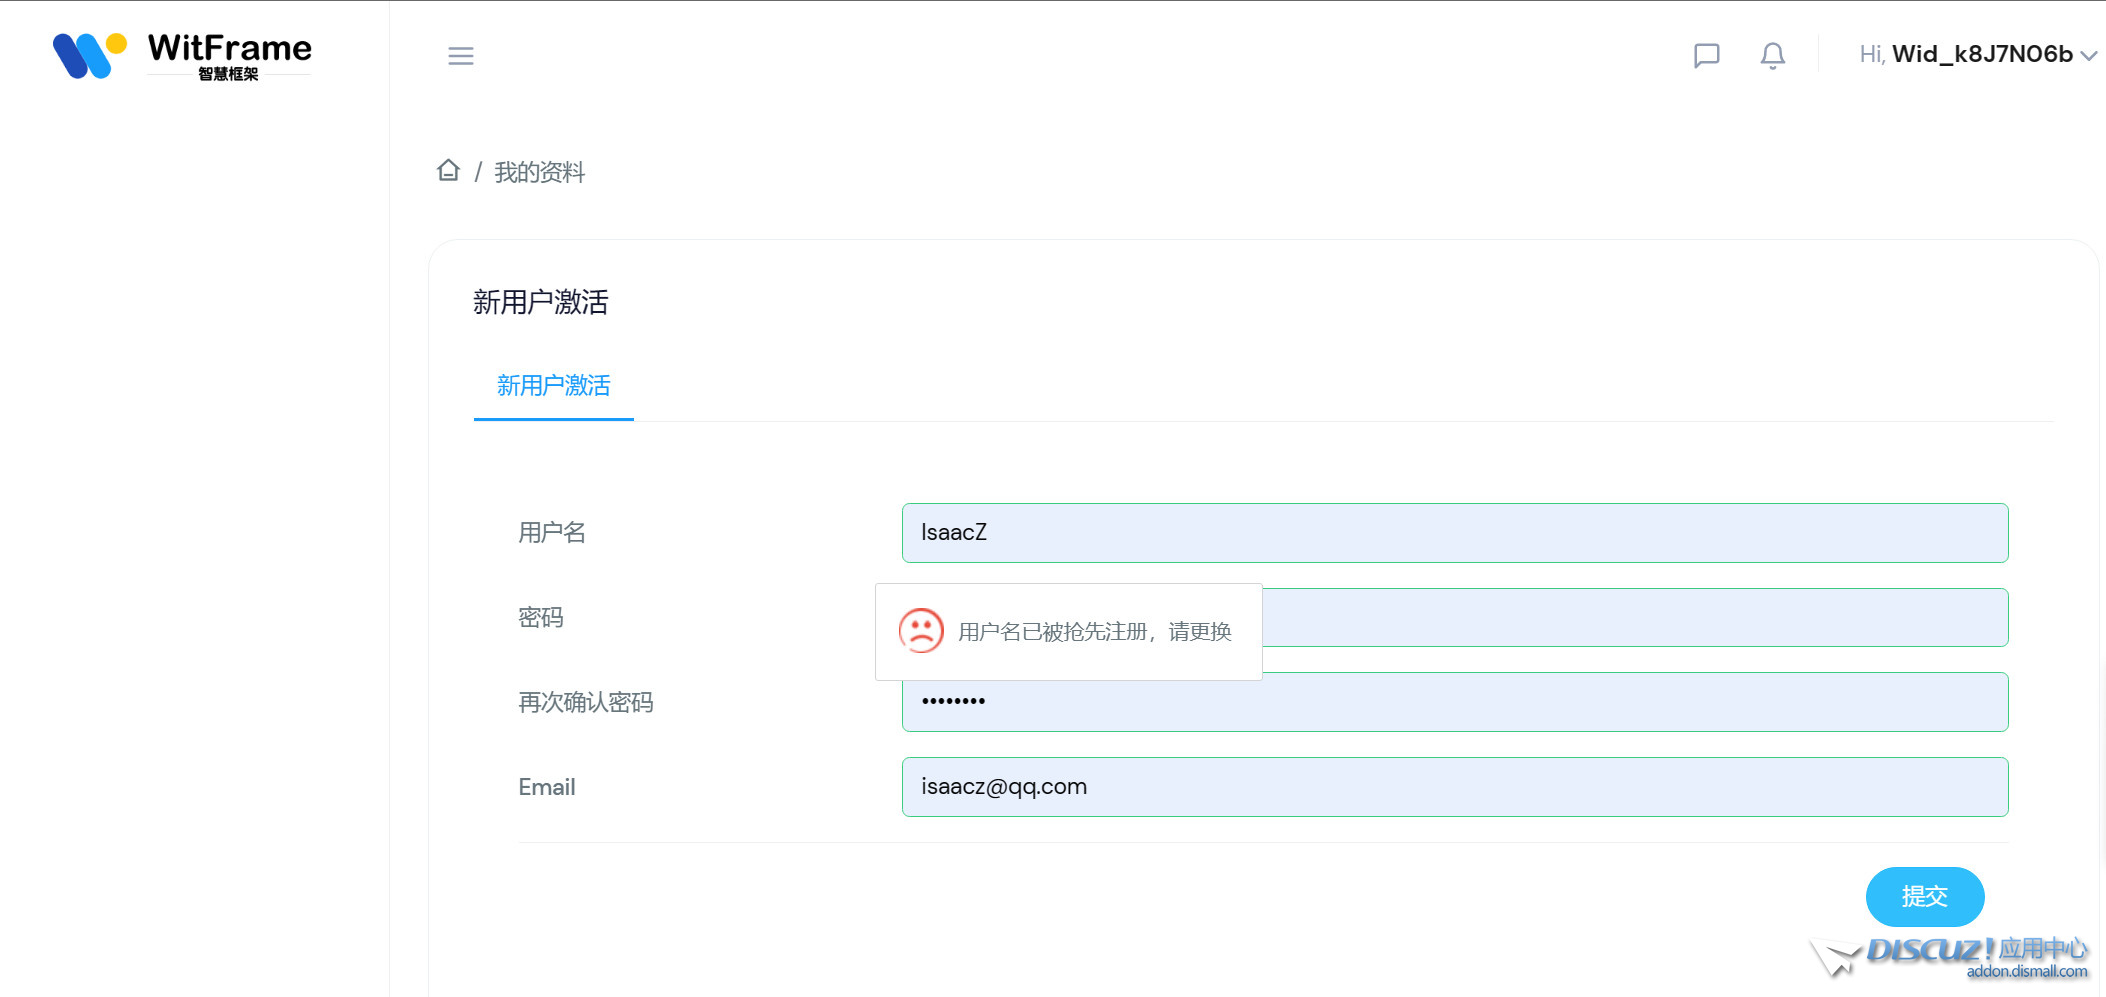Open the messages chat icon
This screenshot has height=997, width=2106.
(1707, 55)
